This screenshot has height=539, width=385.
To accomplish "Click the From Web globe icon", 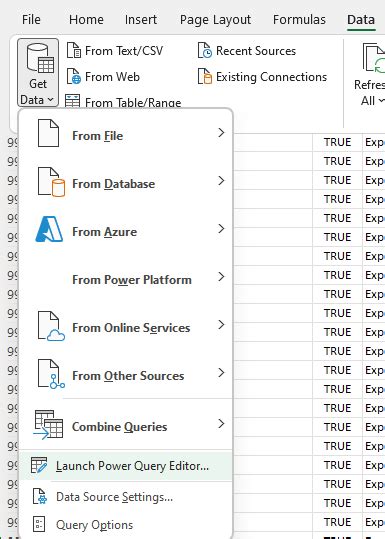I will click(x=74, y=76).
